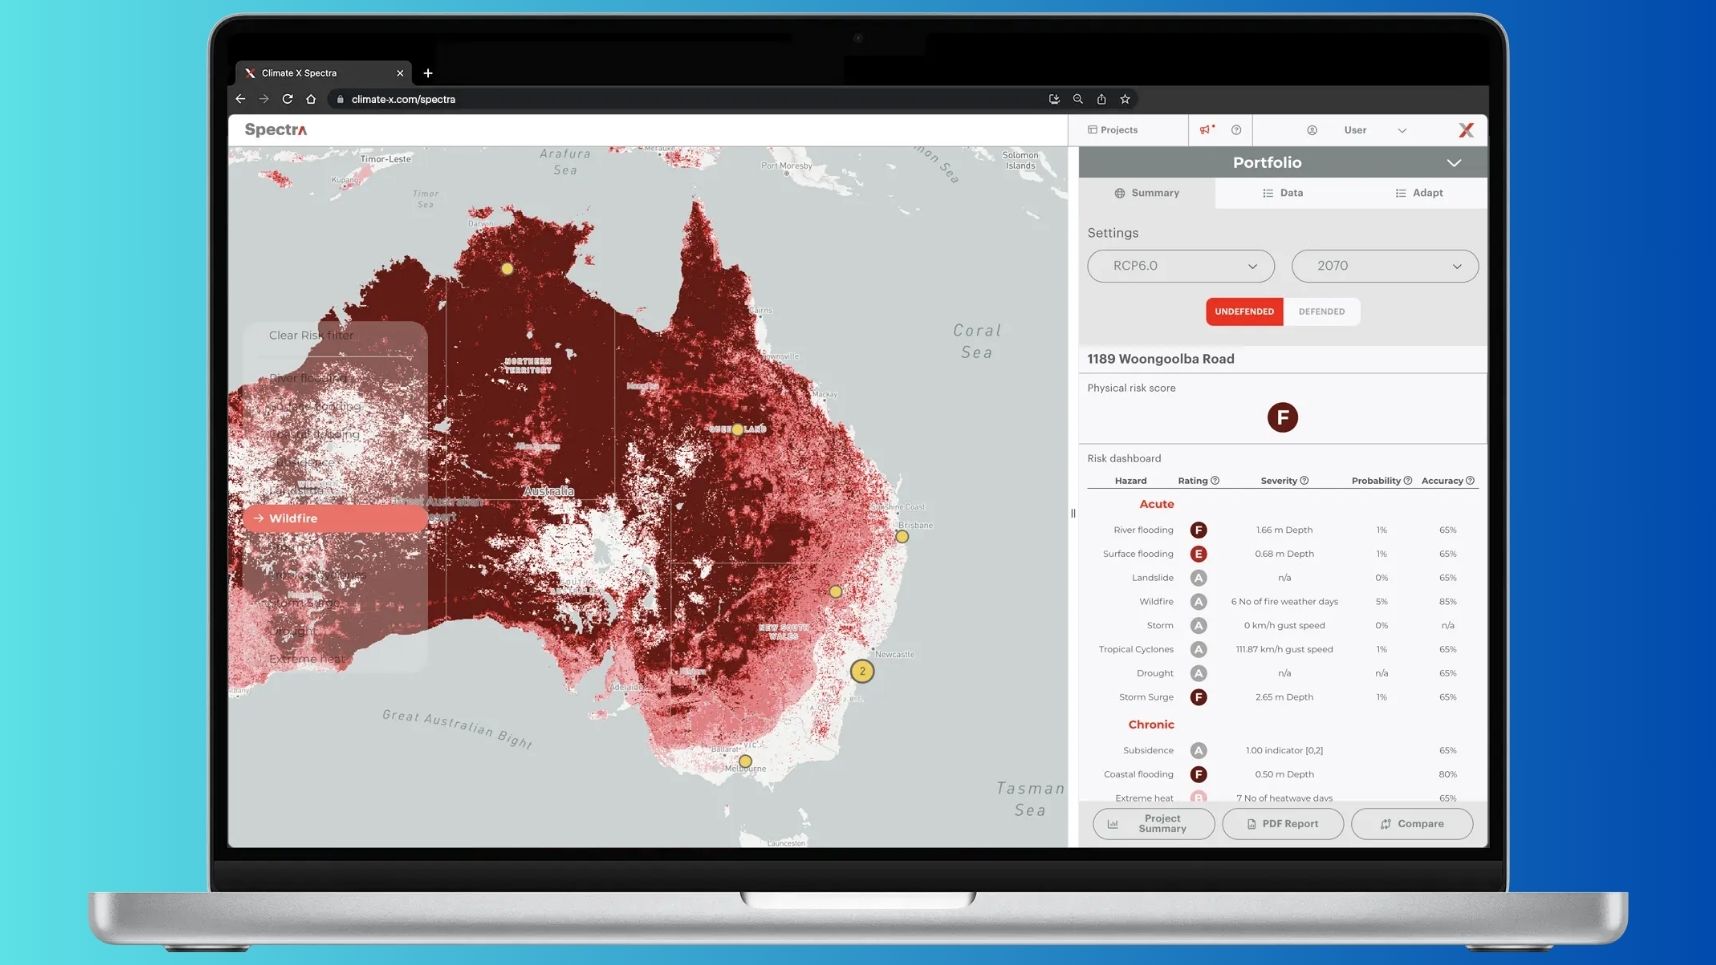Viewport: 1716px width, 965px height.
Task: Select the Undefended scenario toggle
Action: [x=1244, y=312]
